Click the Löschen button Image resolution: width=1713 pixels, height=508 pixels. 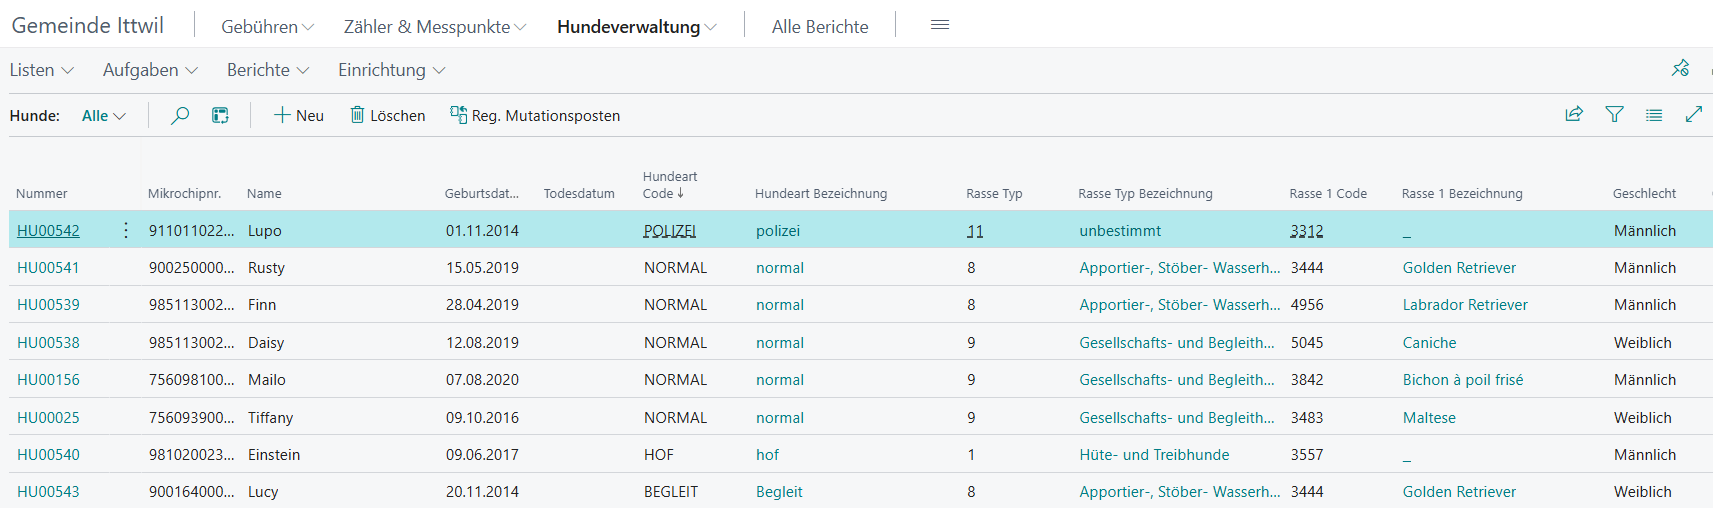click(387, 116)
